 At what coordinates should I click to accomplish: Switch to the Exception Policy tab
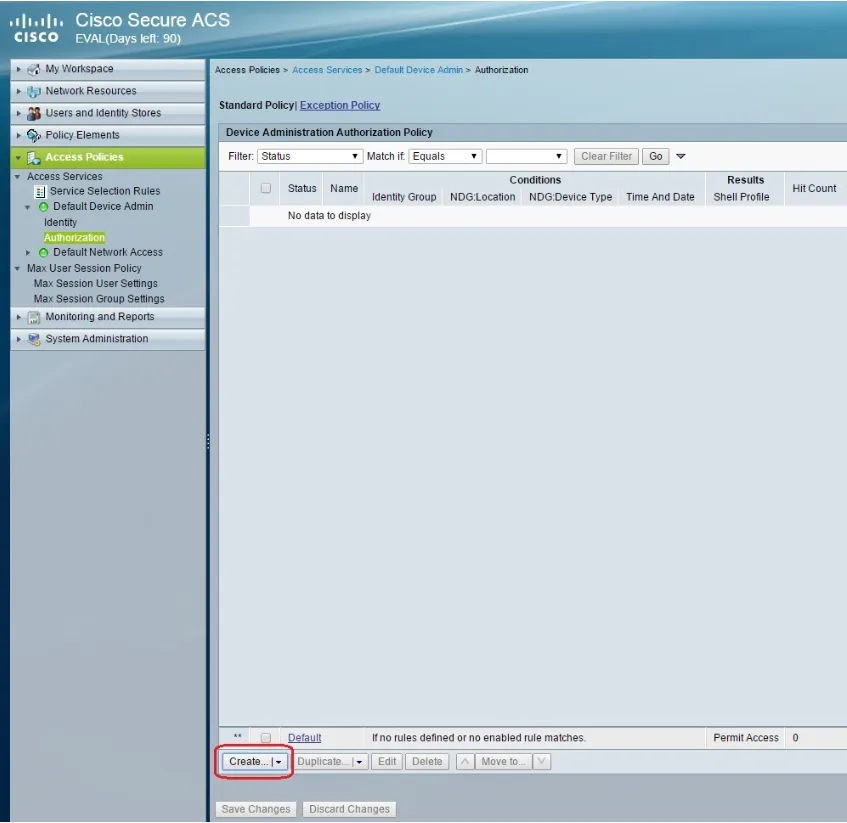point(340,105)
